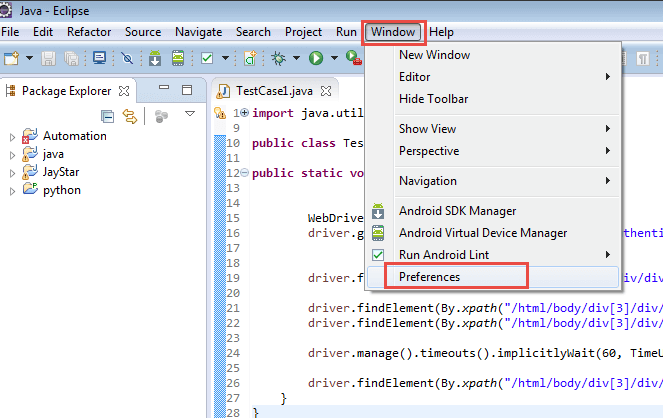663x418 pixels.
Task: Close the TestCase1.java editor tab
Action: 326,91
